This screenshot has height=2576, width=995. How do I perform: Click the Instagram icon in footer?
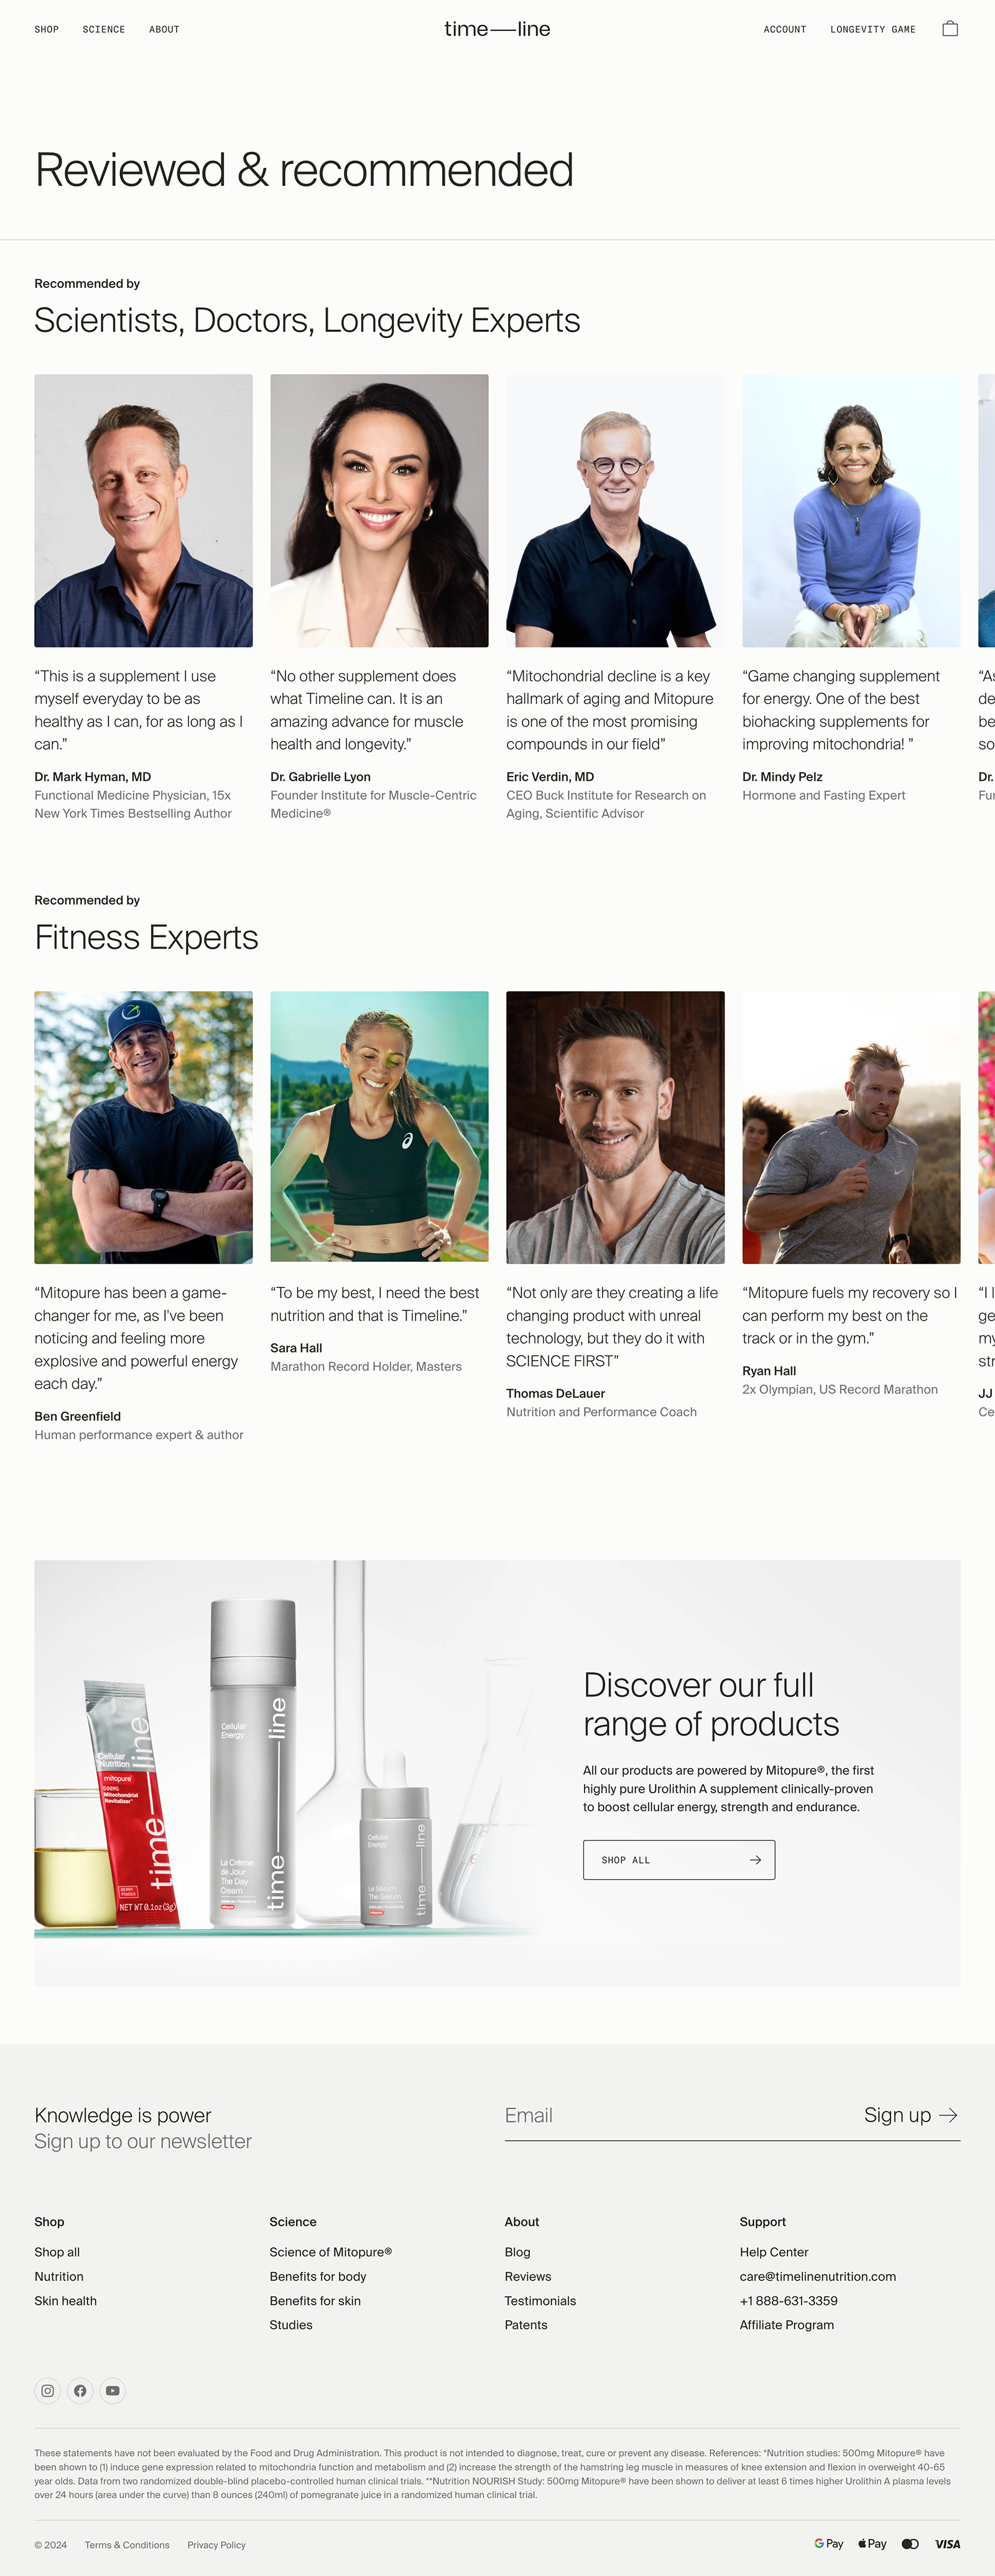tap(47, 2391)
